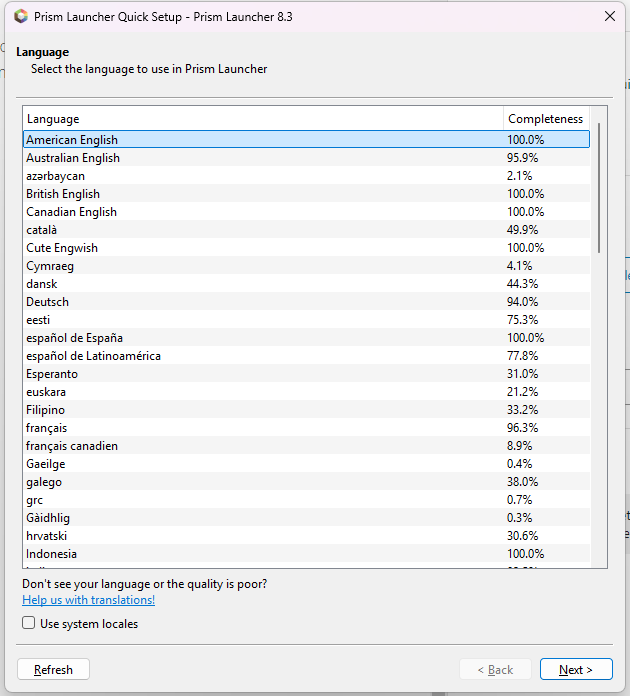This screenshot has height=696, width=630.
Task: Select Filipino language row
Action: tap(306, 410)
